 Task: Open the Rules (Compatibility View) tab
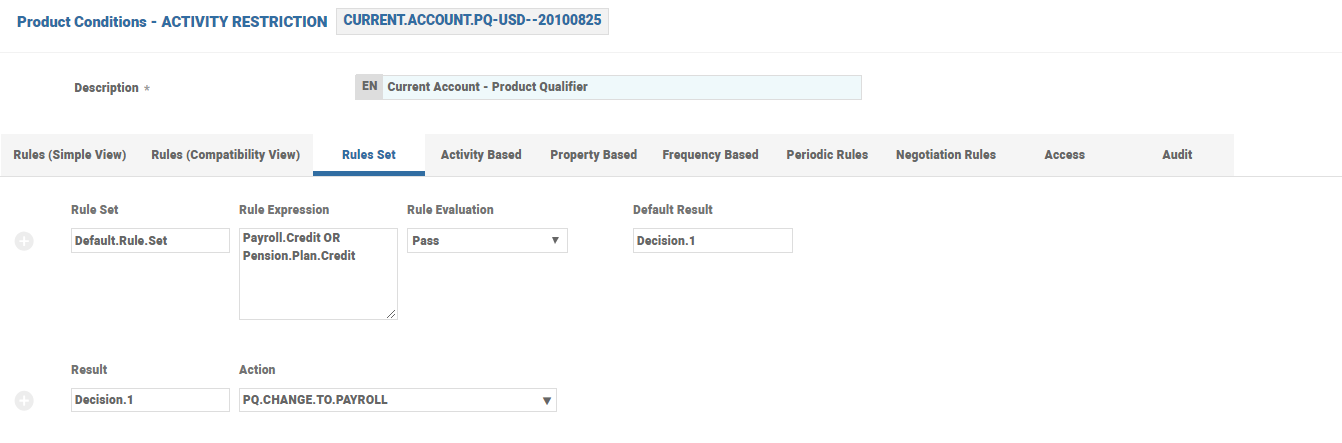pos(226,155)
